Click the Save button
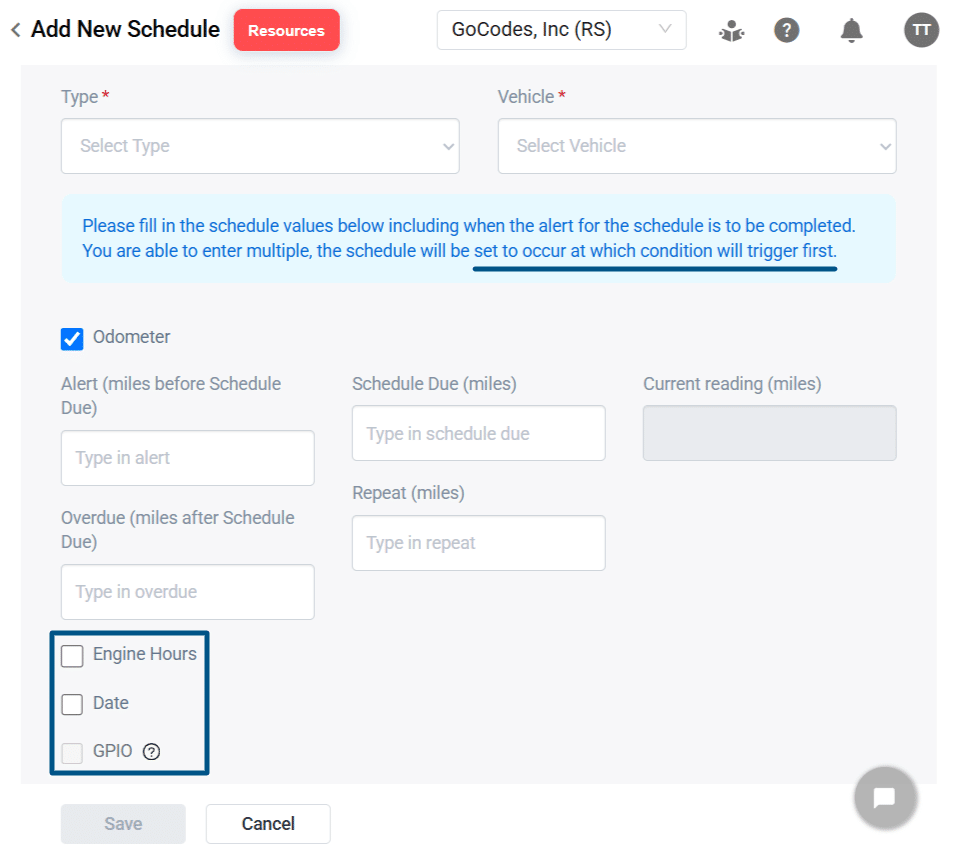Viewport: 956px width, 850px height. tap(123, 823)
